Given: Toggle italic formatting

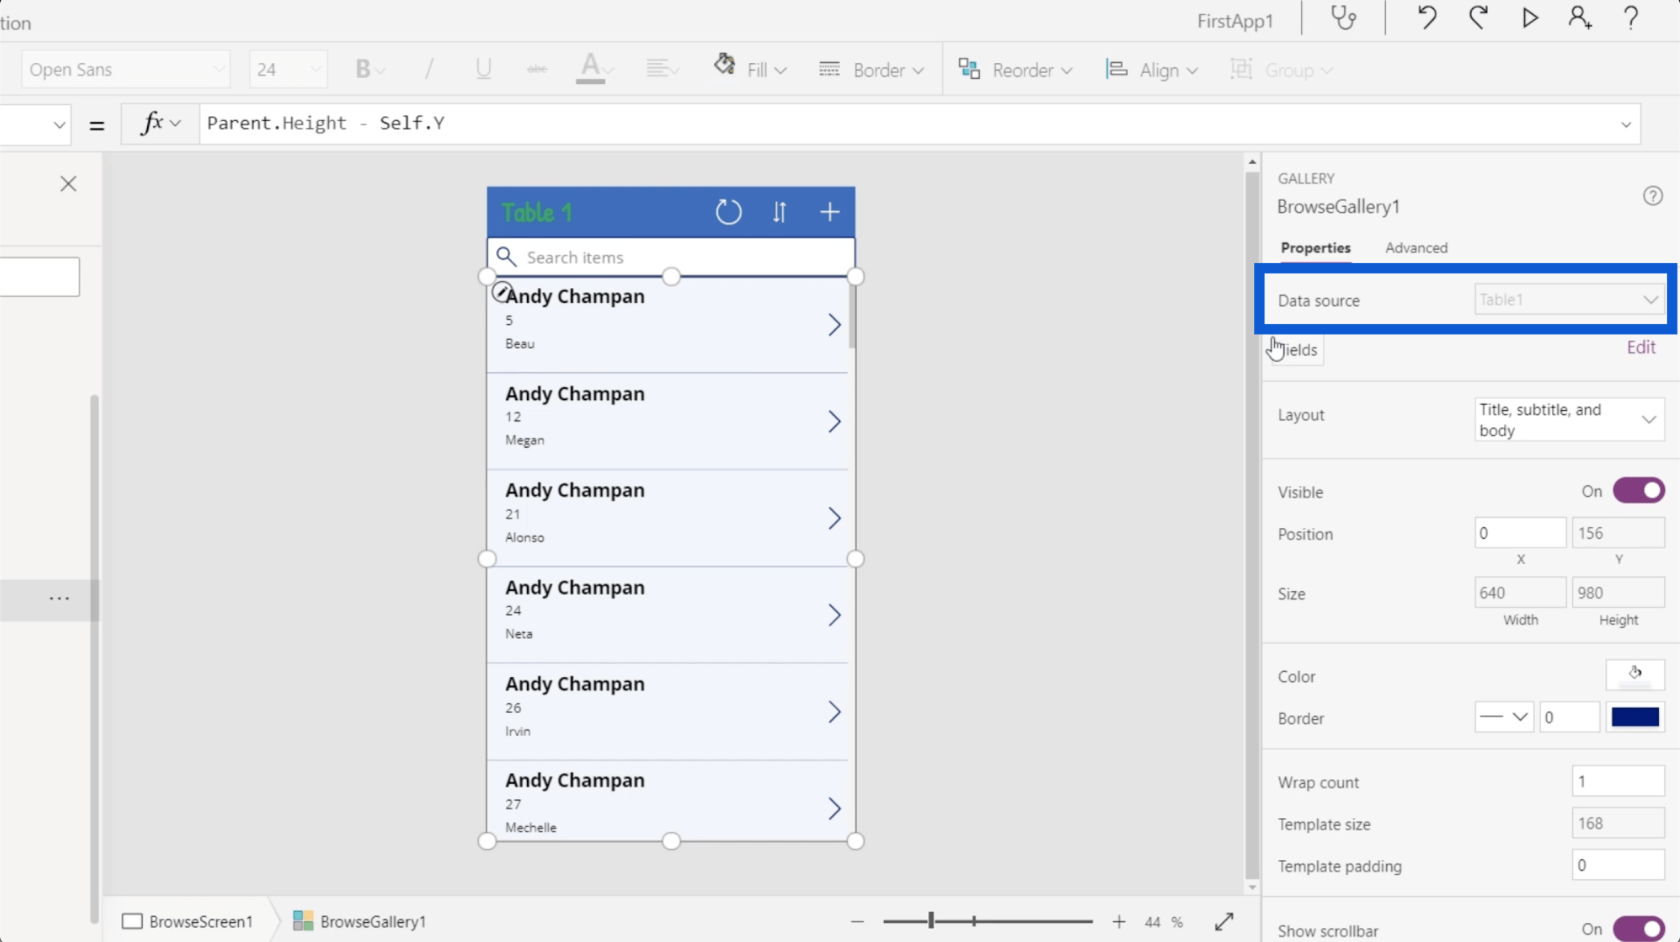Looking at the screenshot, I should (429, 69).
